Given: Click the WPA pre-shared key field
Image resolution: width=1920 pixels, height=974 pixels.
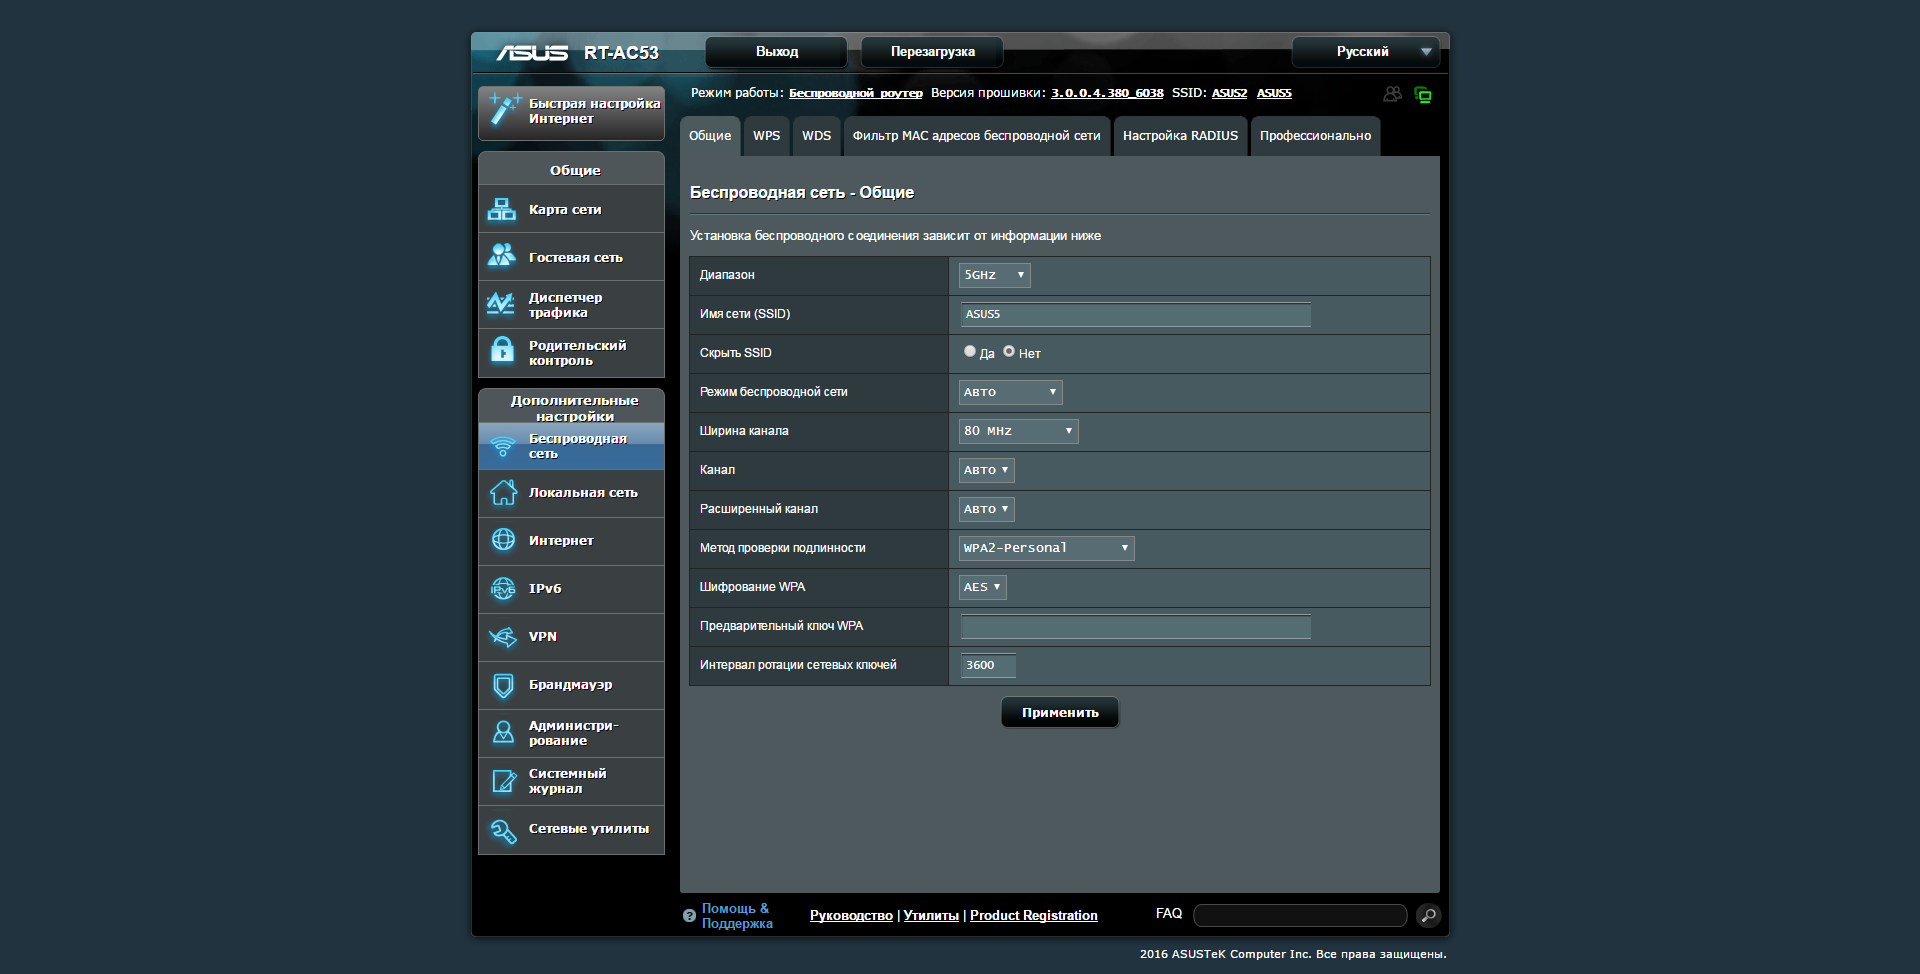Looking at the screenshot, I should click(x=1135, y=626).
